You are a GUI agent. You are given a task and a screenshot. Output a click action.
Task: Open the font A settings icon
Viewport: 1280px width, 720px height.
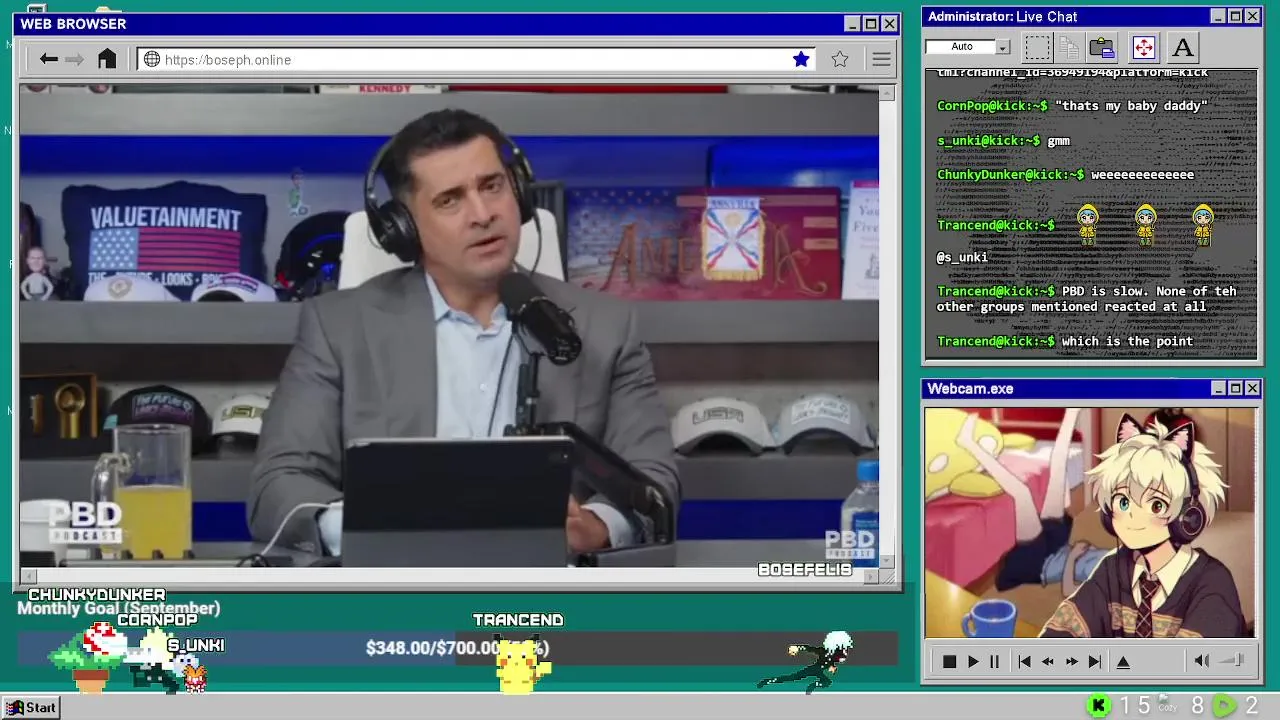pyautogui.click(x=1183, y=47)
